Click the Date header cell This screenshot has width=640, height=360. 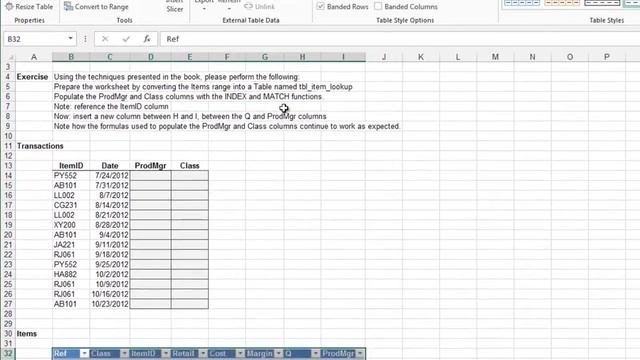pos(110,166)
